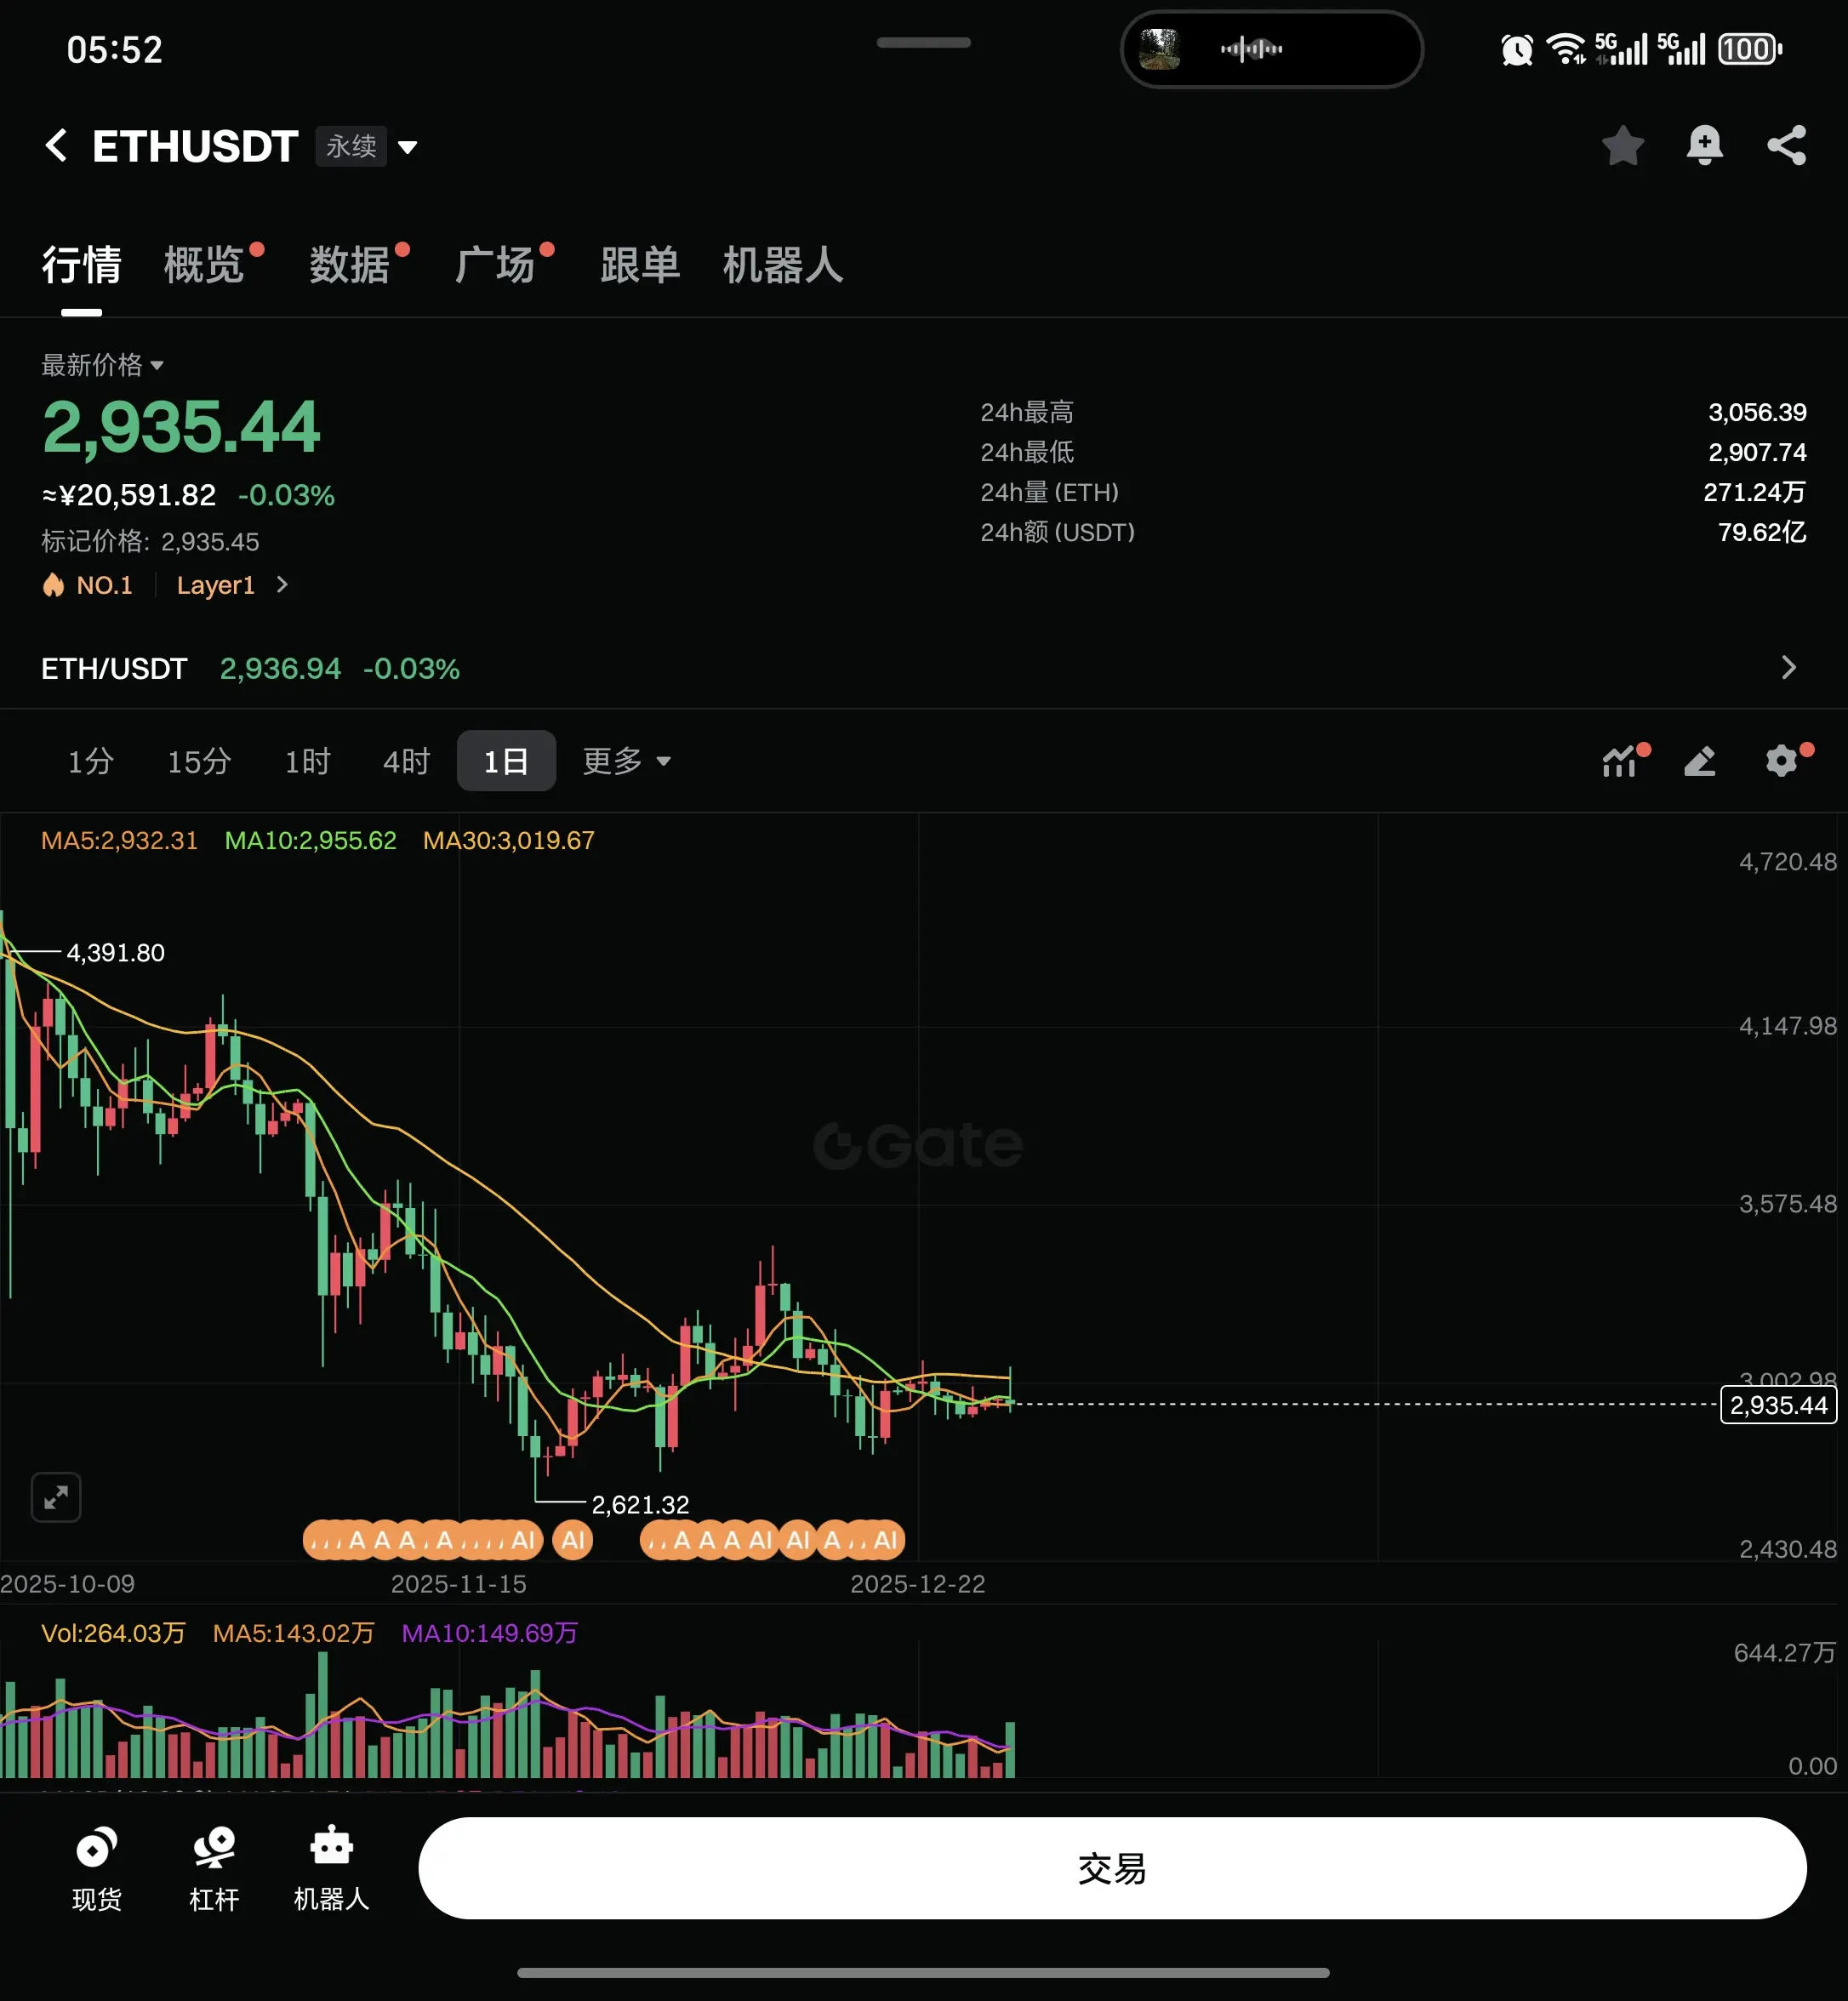Open chart indicators icon
This screenshot has width=1848, height=2001.
coord(1622,761)
